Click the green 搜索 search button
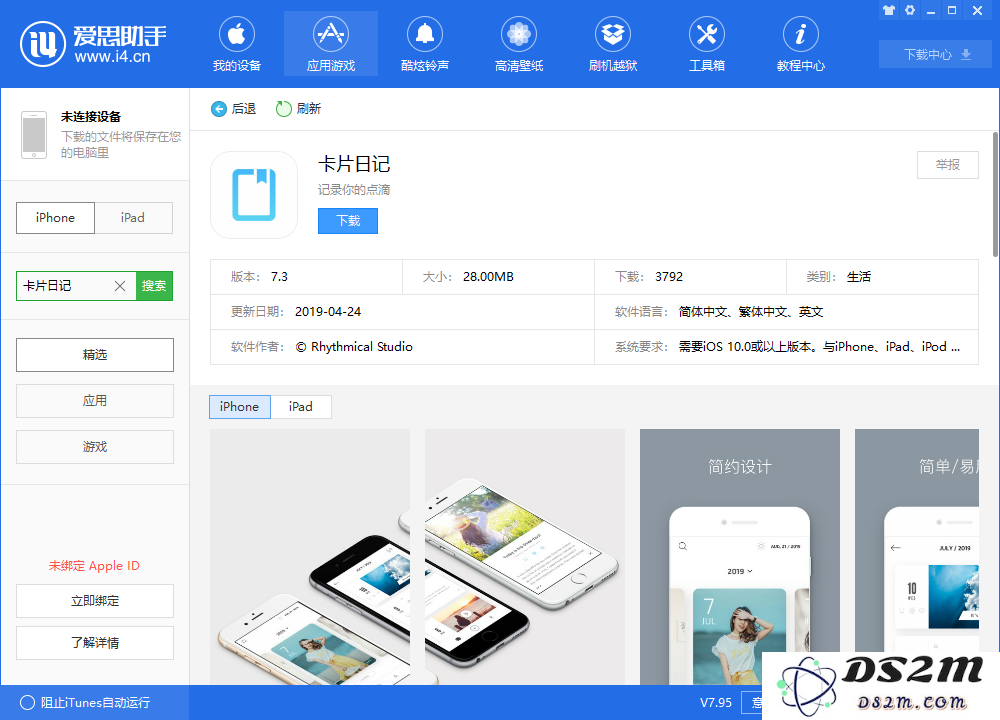This screenshot has height=720, width=1000. coord(154,286)
